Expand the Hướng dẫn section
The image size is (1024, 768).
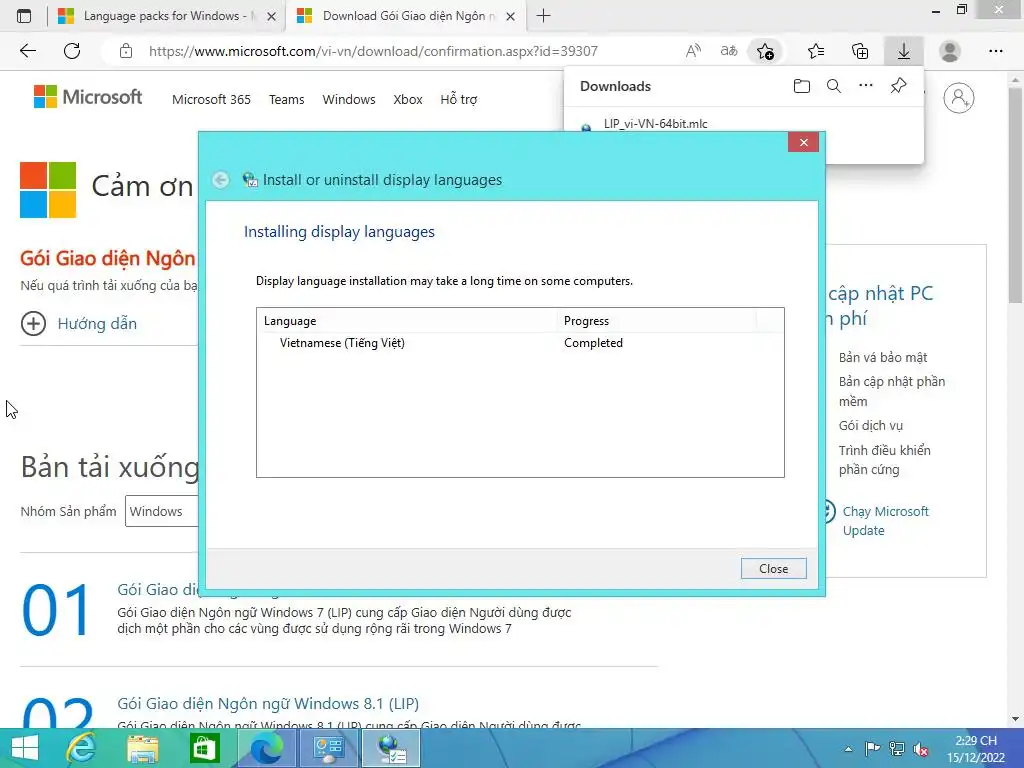79,323
